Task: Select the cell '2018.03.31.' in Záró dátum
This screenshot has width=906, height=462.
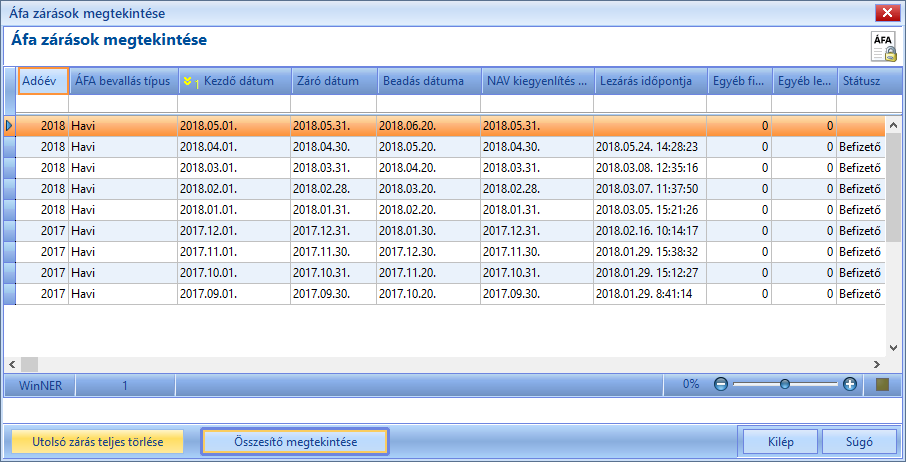Action: [x=334, y=168]
